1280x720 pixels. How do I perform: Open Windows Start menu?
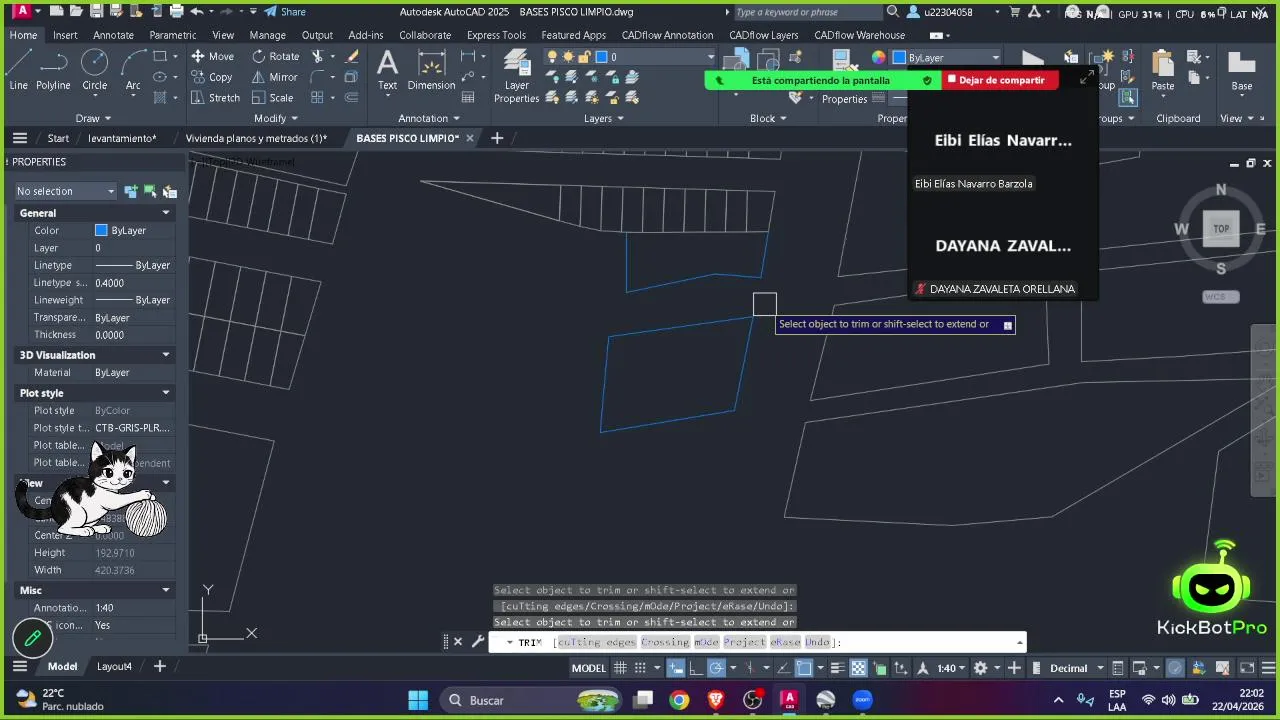[x=418, y=700]
